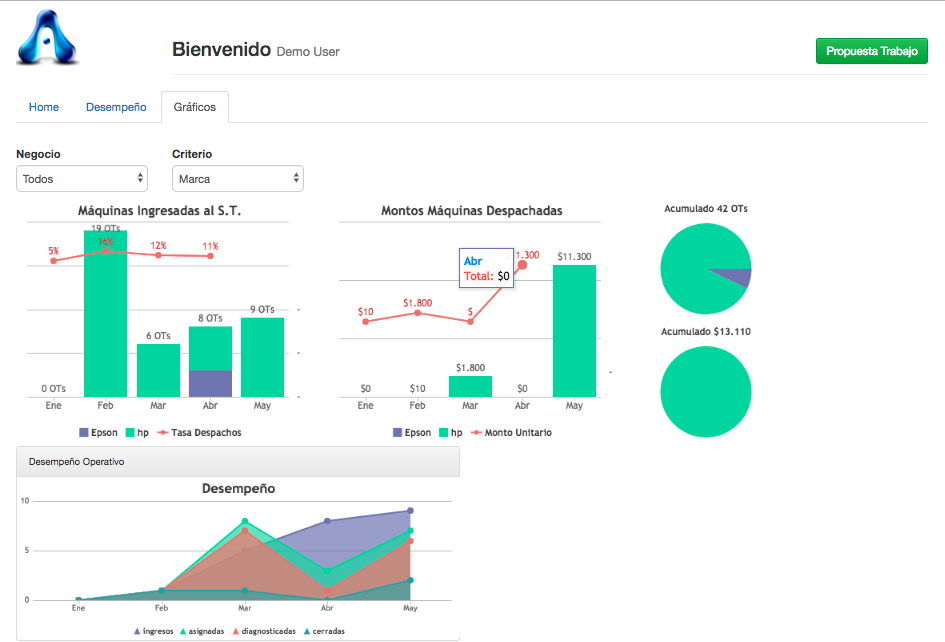The image size is (945, 642).
Task: Toggle Epson legend in Montos Máquinas Despachadas chart
Action: (412, 433)
